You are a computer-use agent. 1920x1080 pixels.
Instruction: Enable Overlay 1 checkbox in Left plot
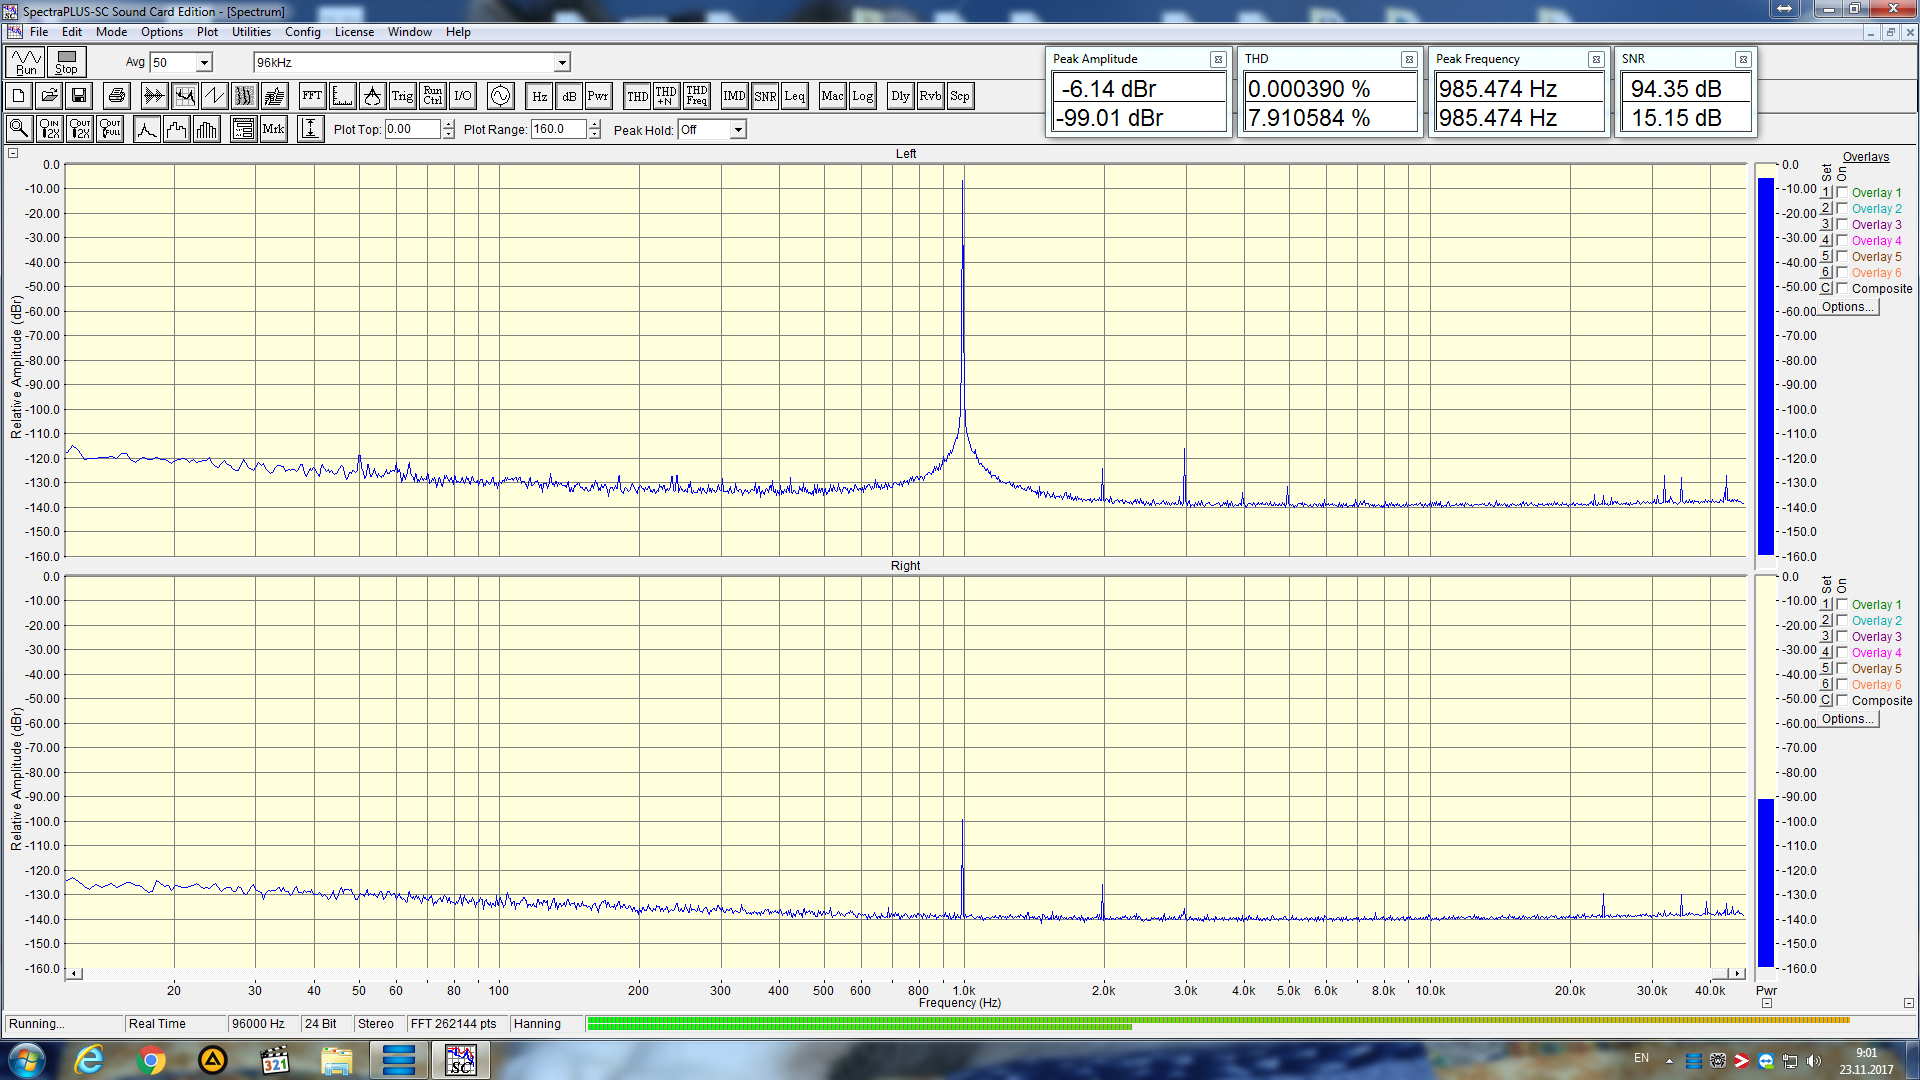coord(1842,193)
